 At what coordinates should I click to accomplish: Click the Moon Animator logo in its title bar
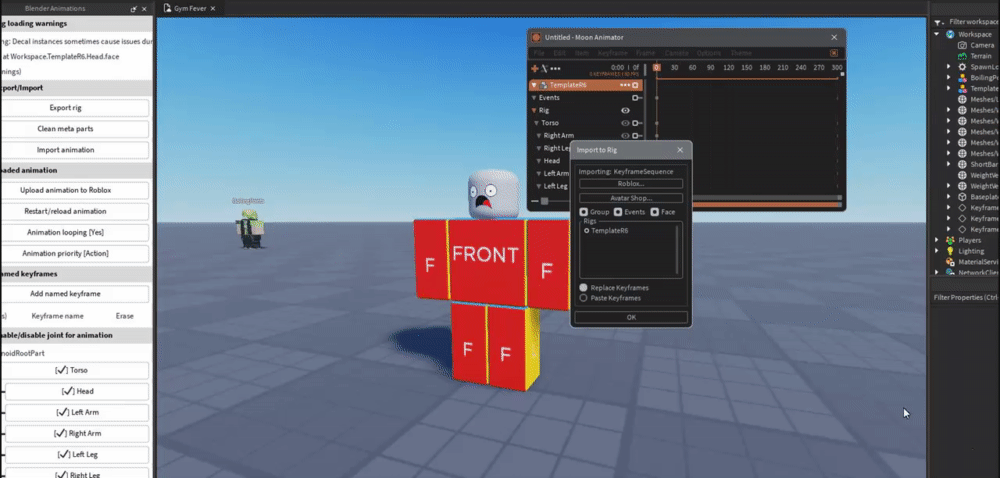tap(536, 38)
